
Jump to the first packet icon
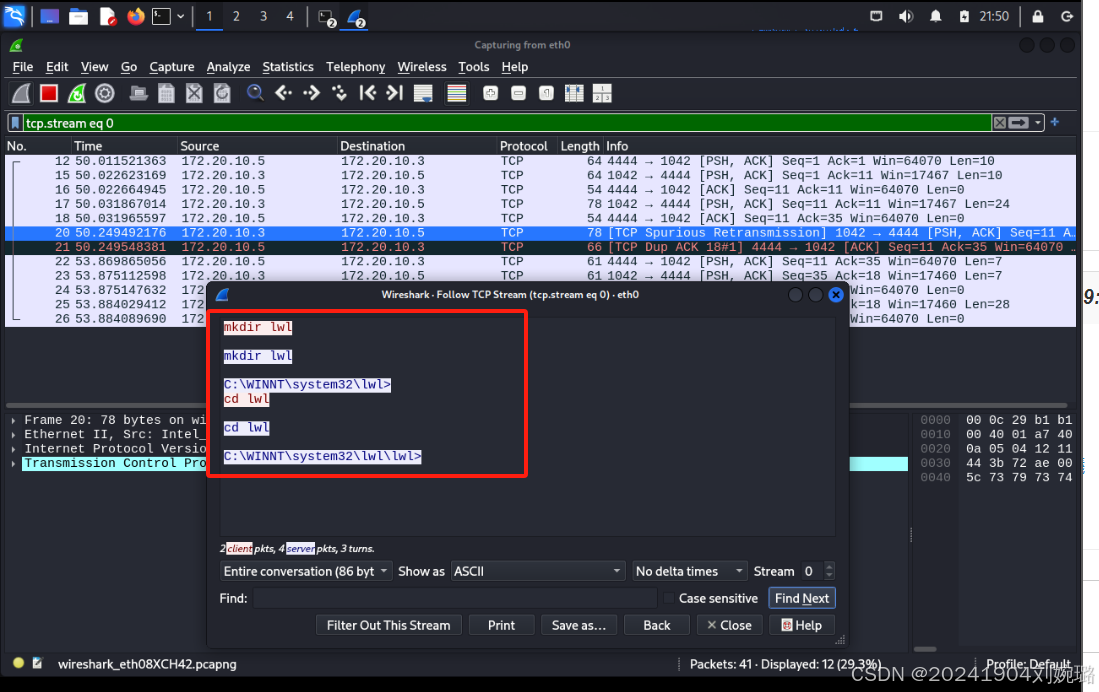tap(367, 93)
